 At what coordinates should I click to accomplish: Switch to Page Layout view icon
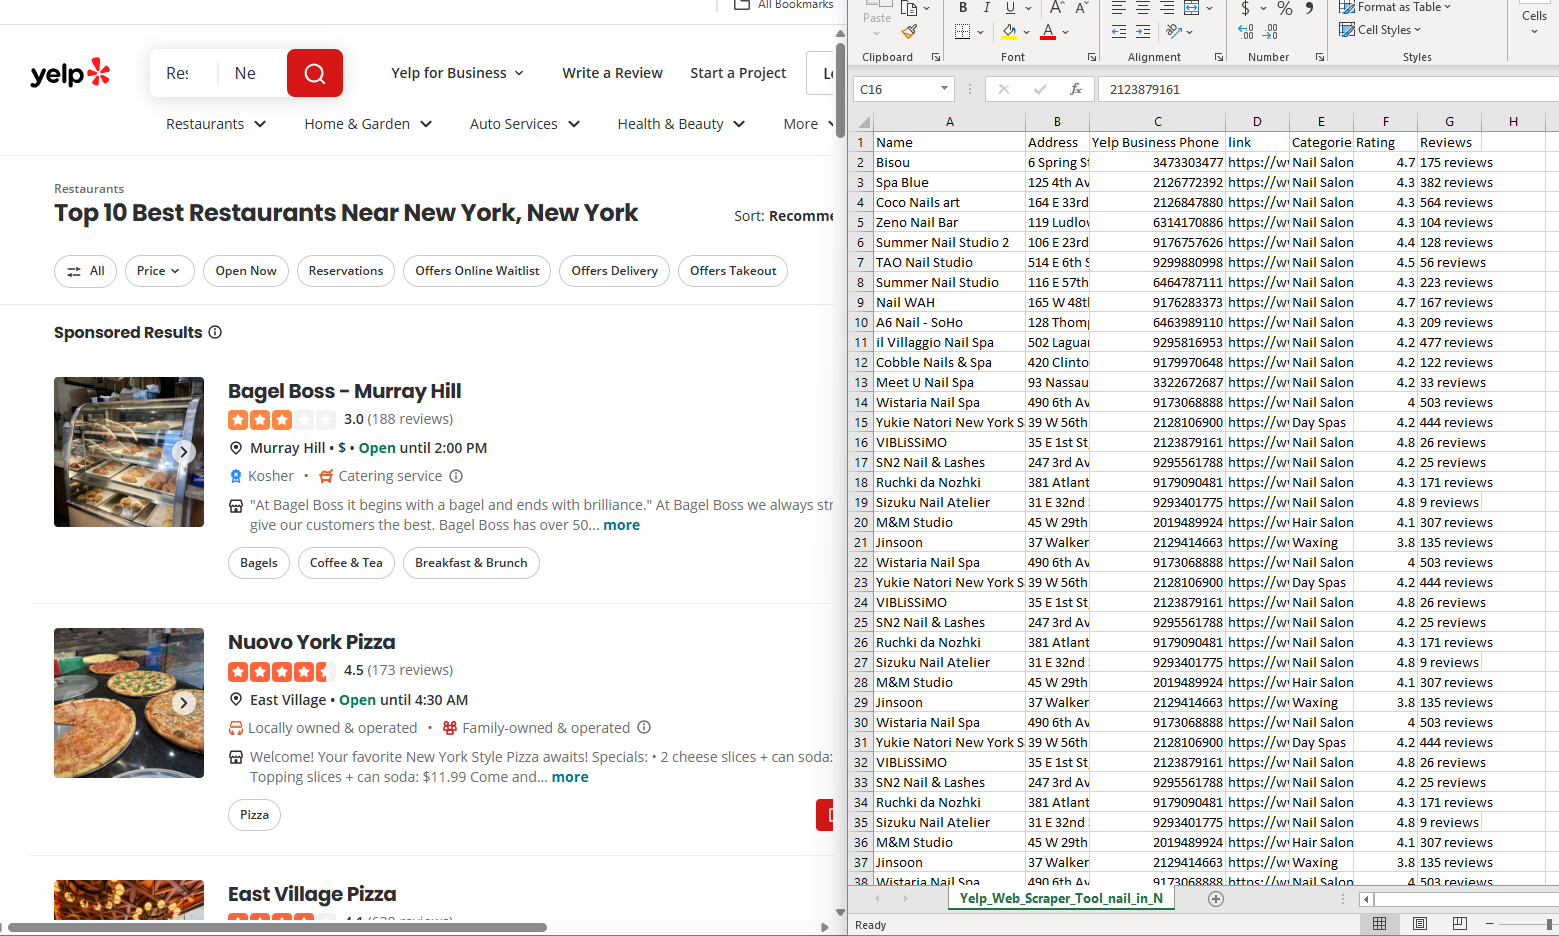pos(1420,924)
